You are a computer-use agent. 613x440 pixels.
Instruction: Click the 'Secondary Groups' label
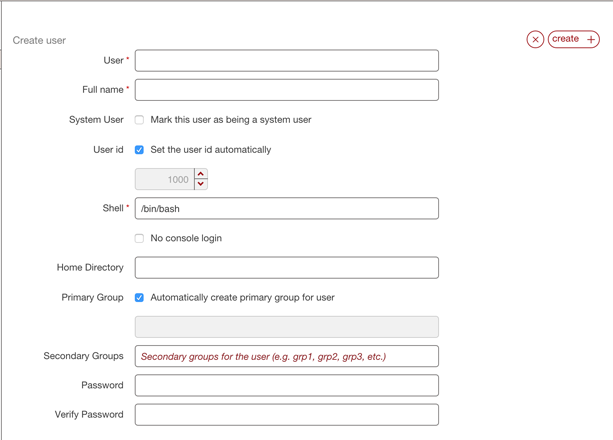click(x=83, y=356)
